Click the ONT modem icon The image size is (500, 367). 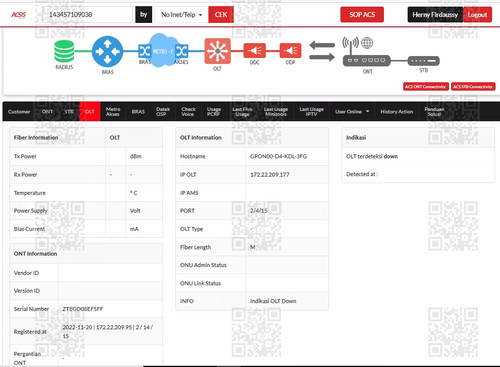coord(367,60)
